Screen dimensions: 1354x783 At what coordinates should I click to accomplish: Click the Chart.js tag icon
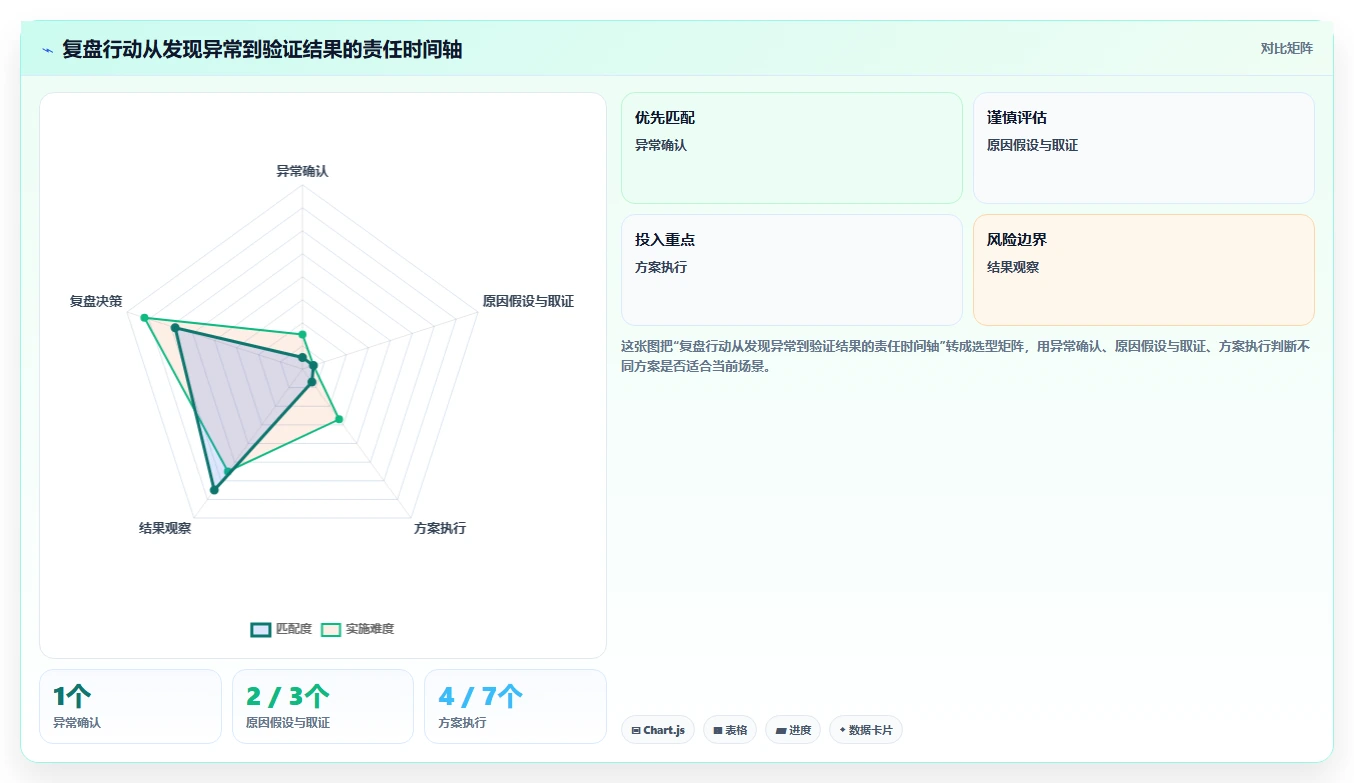click(x=636, y=731)
